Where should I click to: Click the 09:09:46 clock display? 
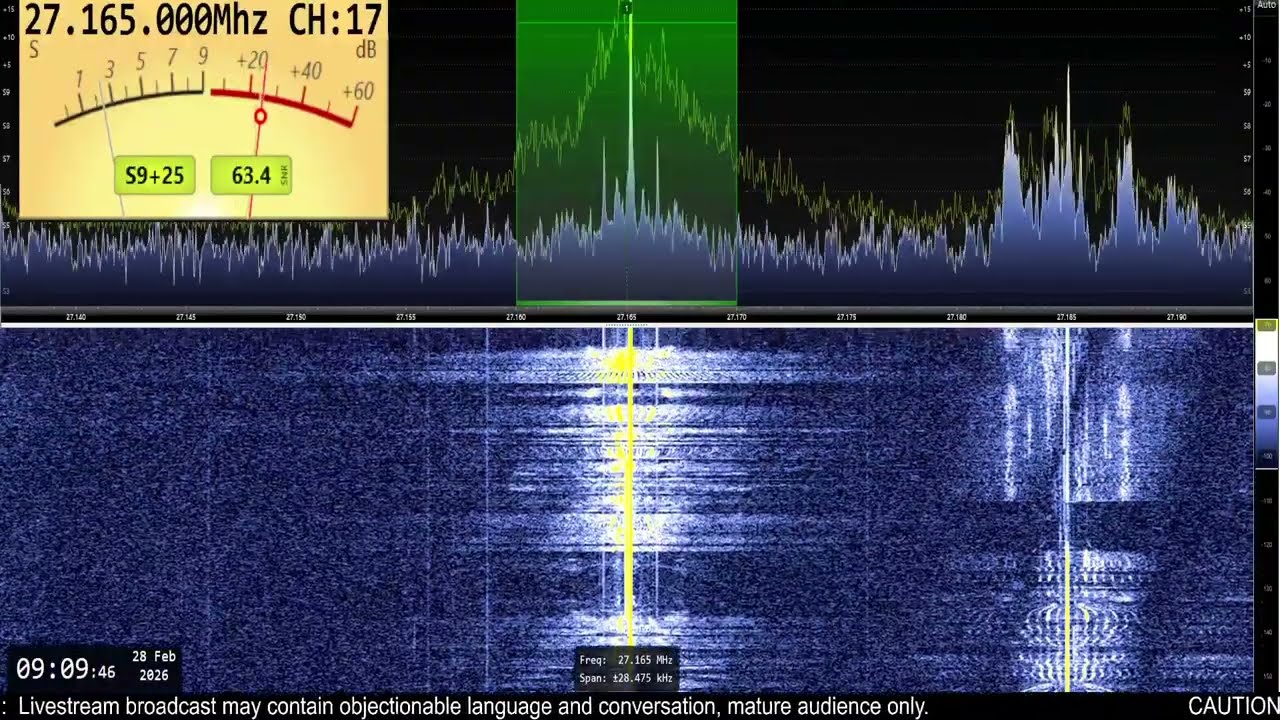(x=66, y=669)
